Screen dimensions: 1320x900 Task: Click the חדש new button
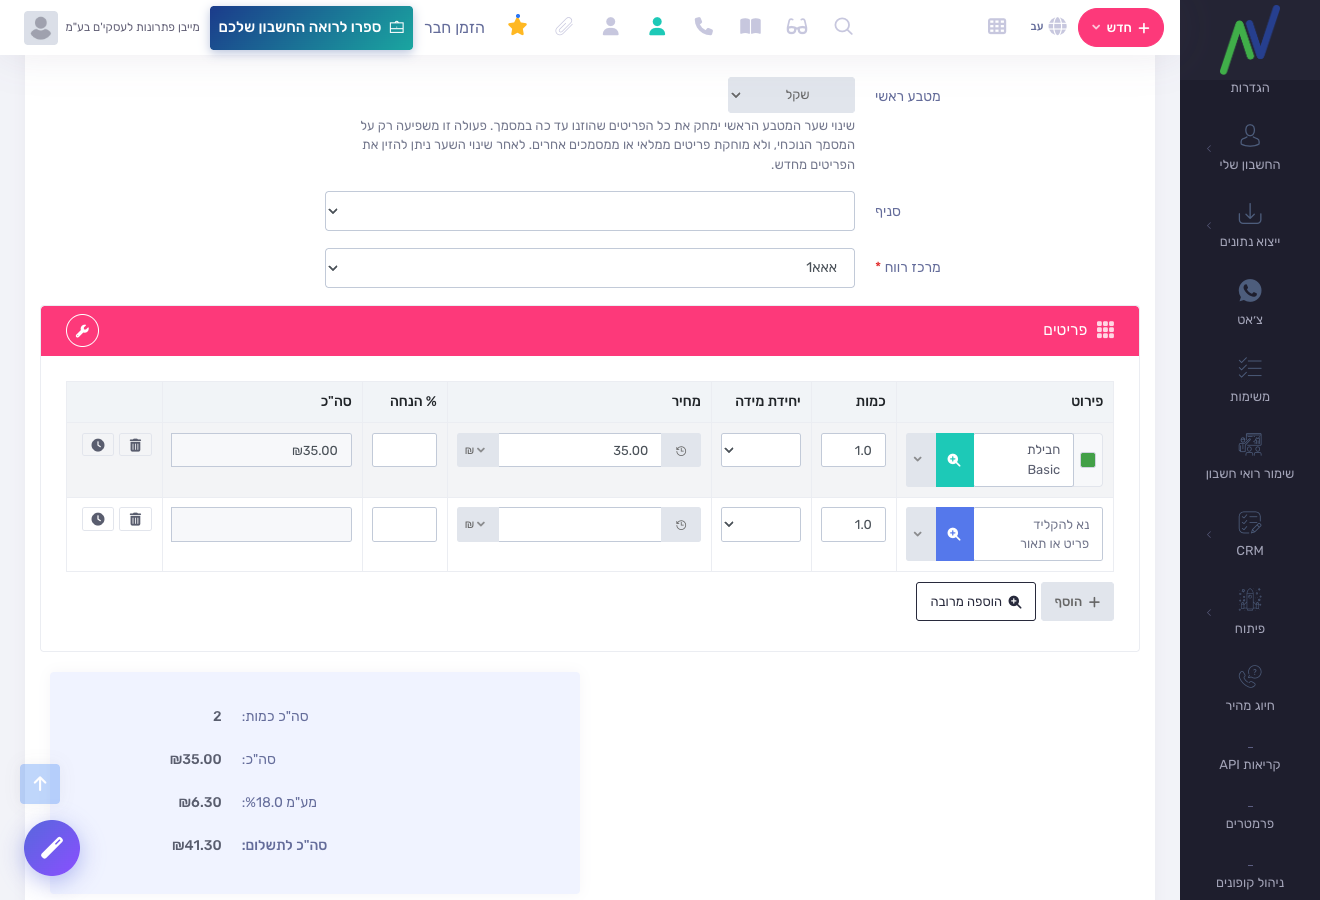click(x=1121, y=28)
